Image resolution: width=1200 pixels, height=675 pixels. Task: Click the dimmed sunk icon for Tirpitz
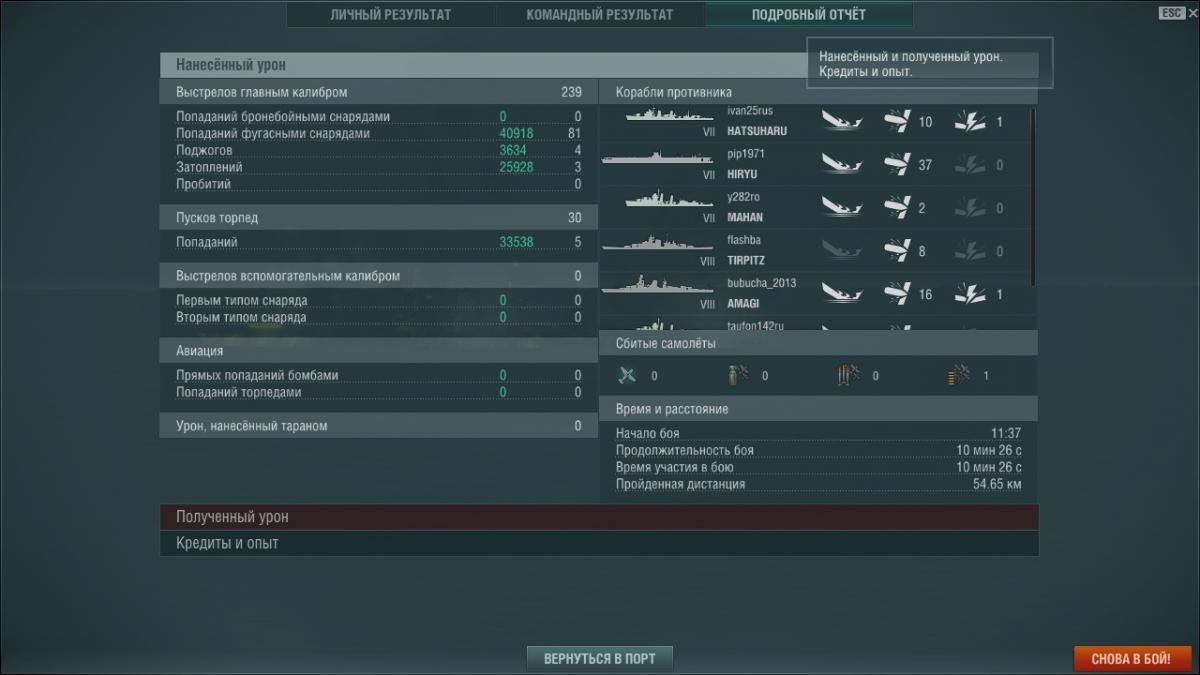pyautogui.click(x=843, y=250)
